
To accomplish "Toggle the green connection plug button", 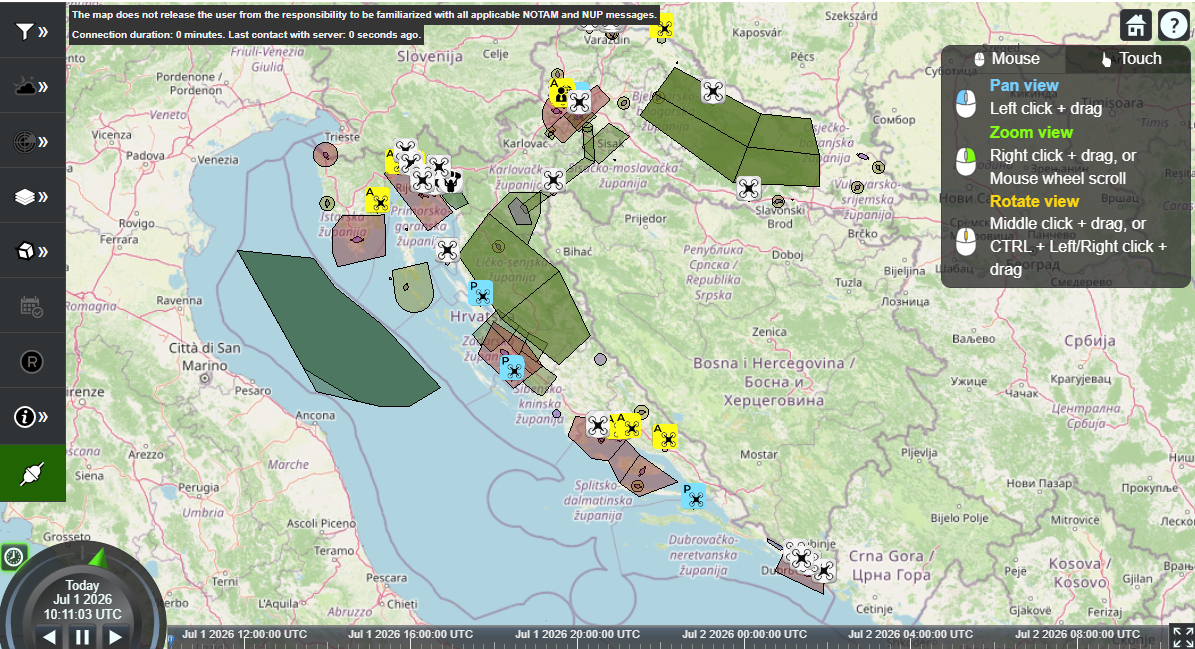I will tap(32, 473).
